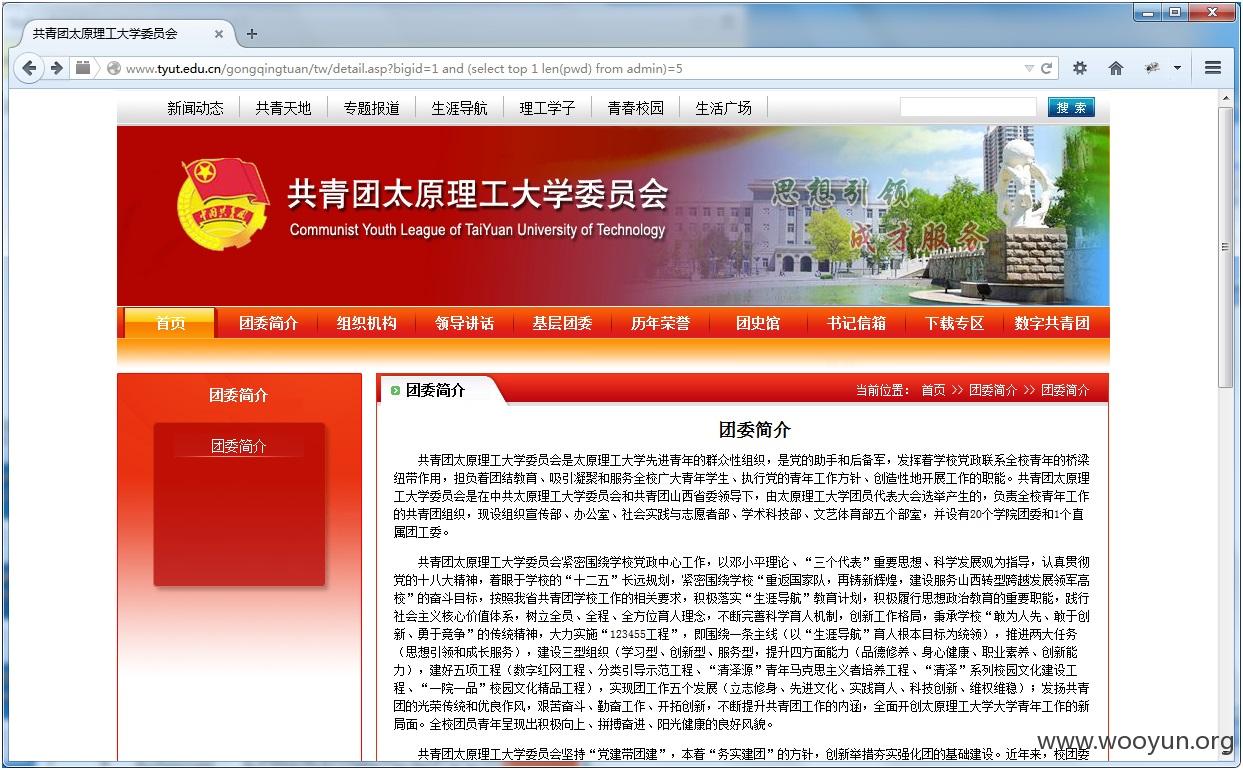Click the 搜索 search button
Screen dimensions: 1243x770
pos(1071,107)
